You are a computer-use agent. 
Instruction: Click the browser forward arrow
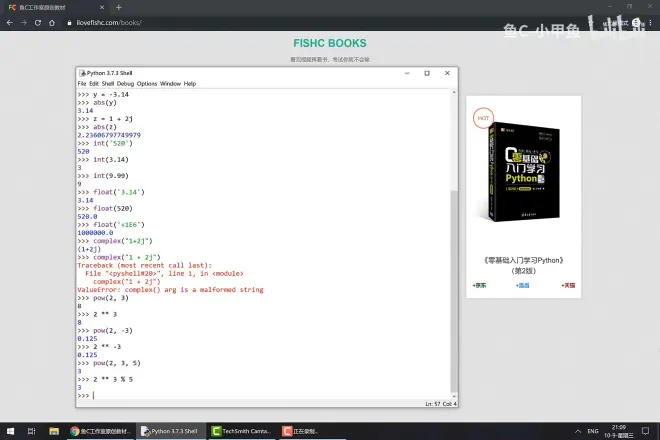24,22
